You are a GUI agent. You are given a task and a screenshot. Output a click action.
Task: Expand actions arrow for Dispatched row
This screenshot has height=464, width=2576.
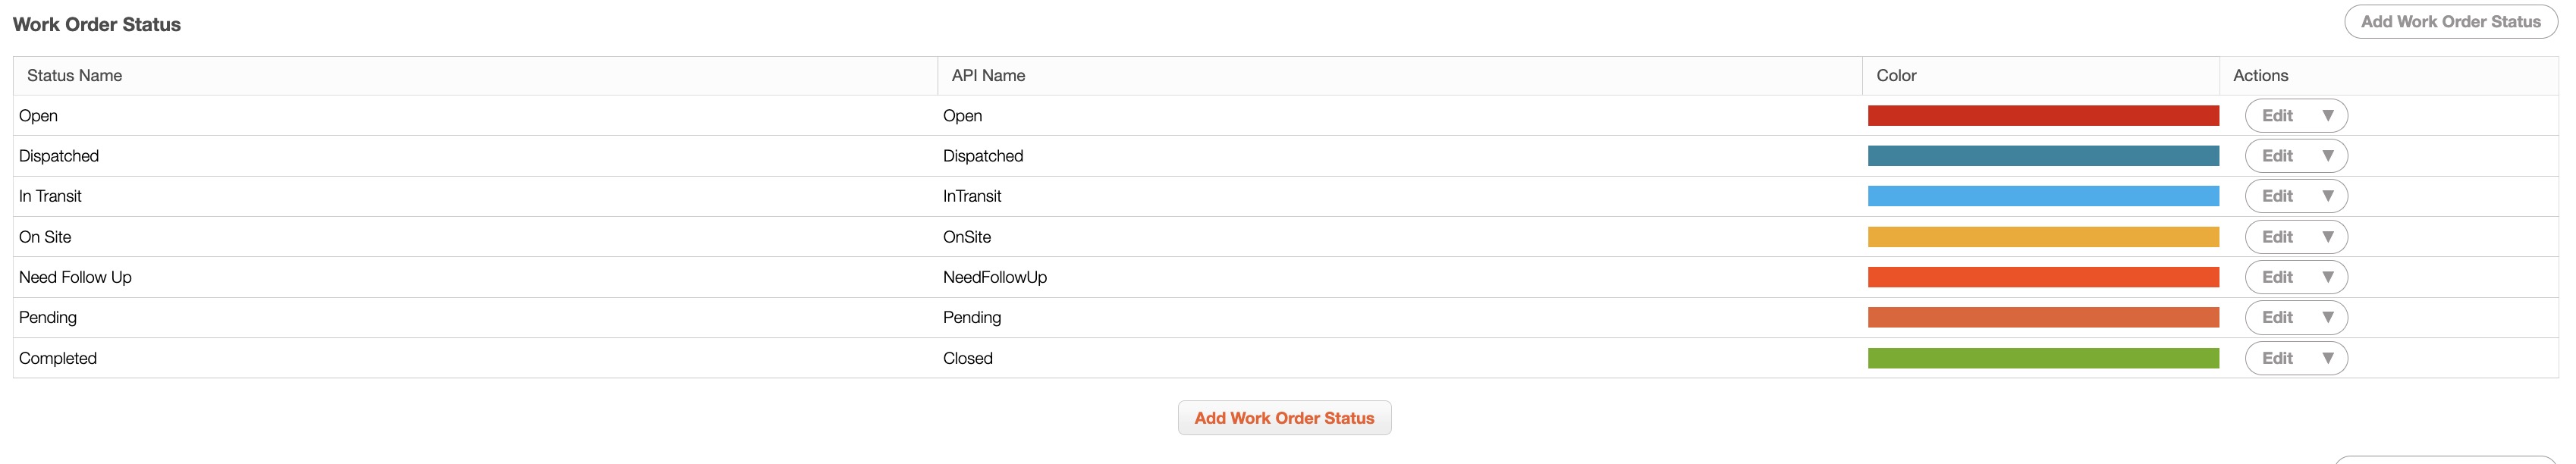coord(2327,156)
